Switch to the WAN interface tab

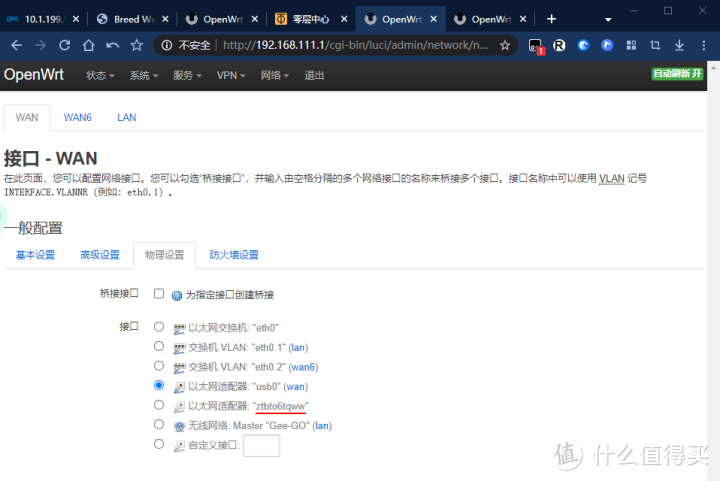point(27,117)
